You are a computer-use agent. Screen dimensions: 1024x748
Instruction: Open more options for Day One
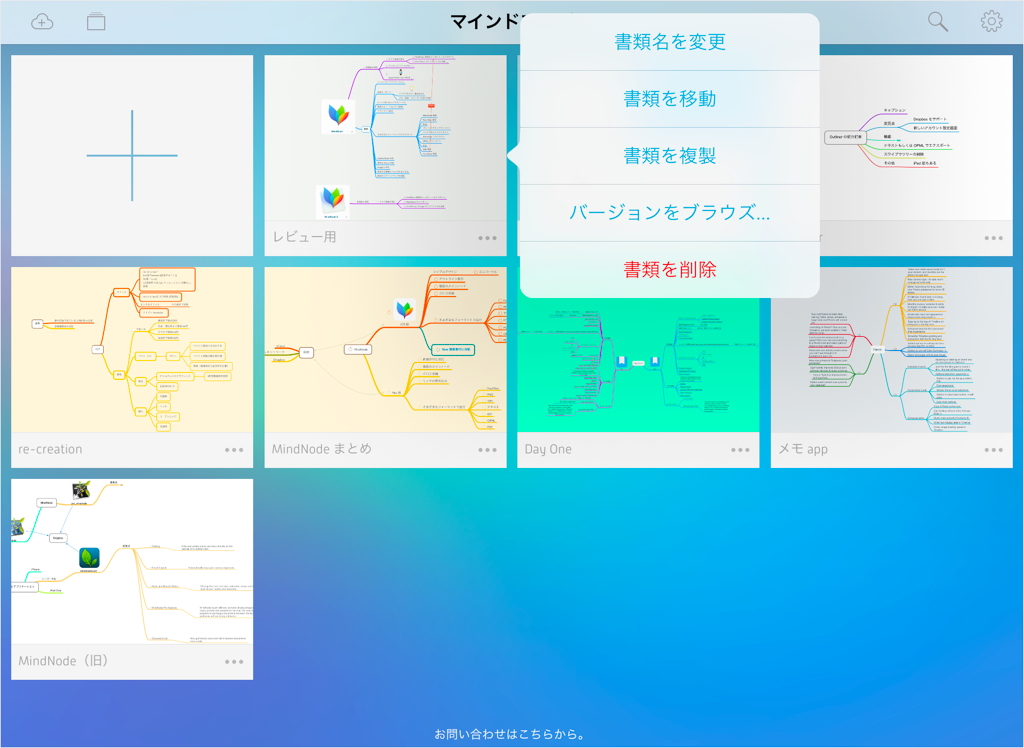pyautogui.click(x=740, y=449)
